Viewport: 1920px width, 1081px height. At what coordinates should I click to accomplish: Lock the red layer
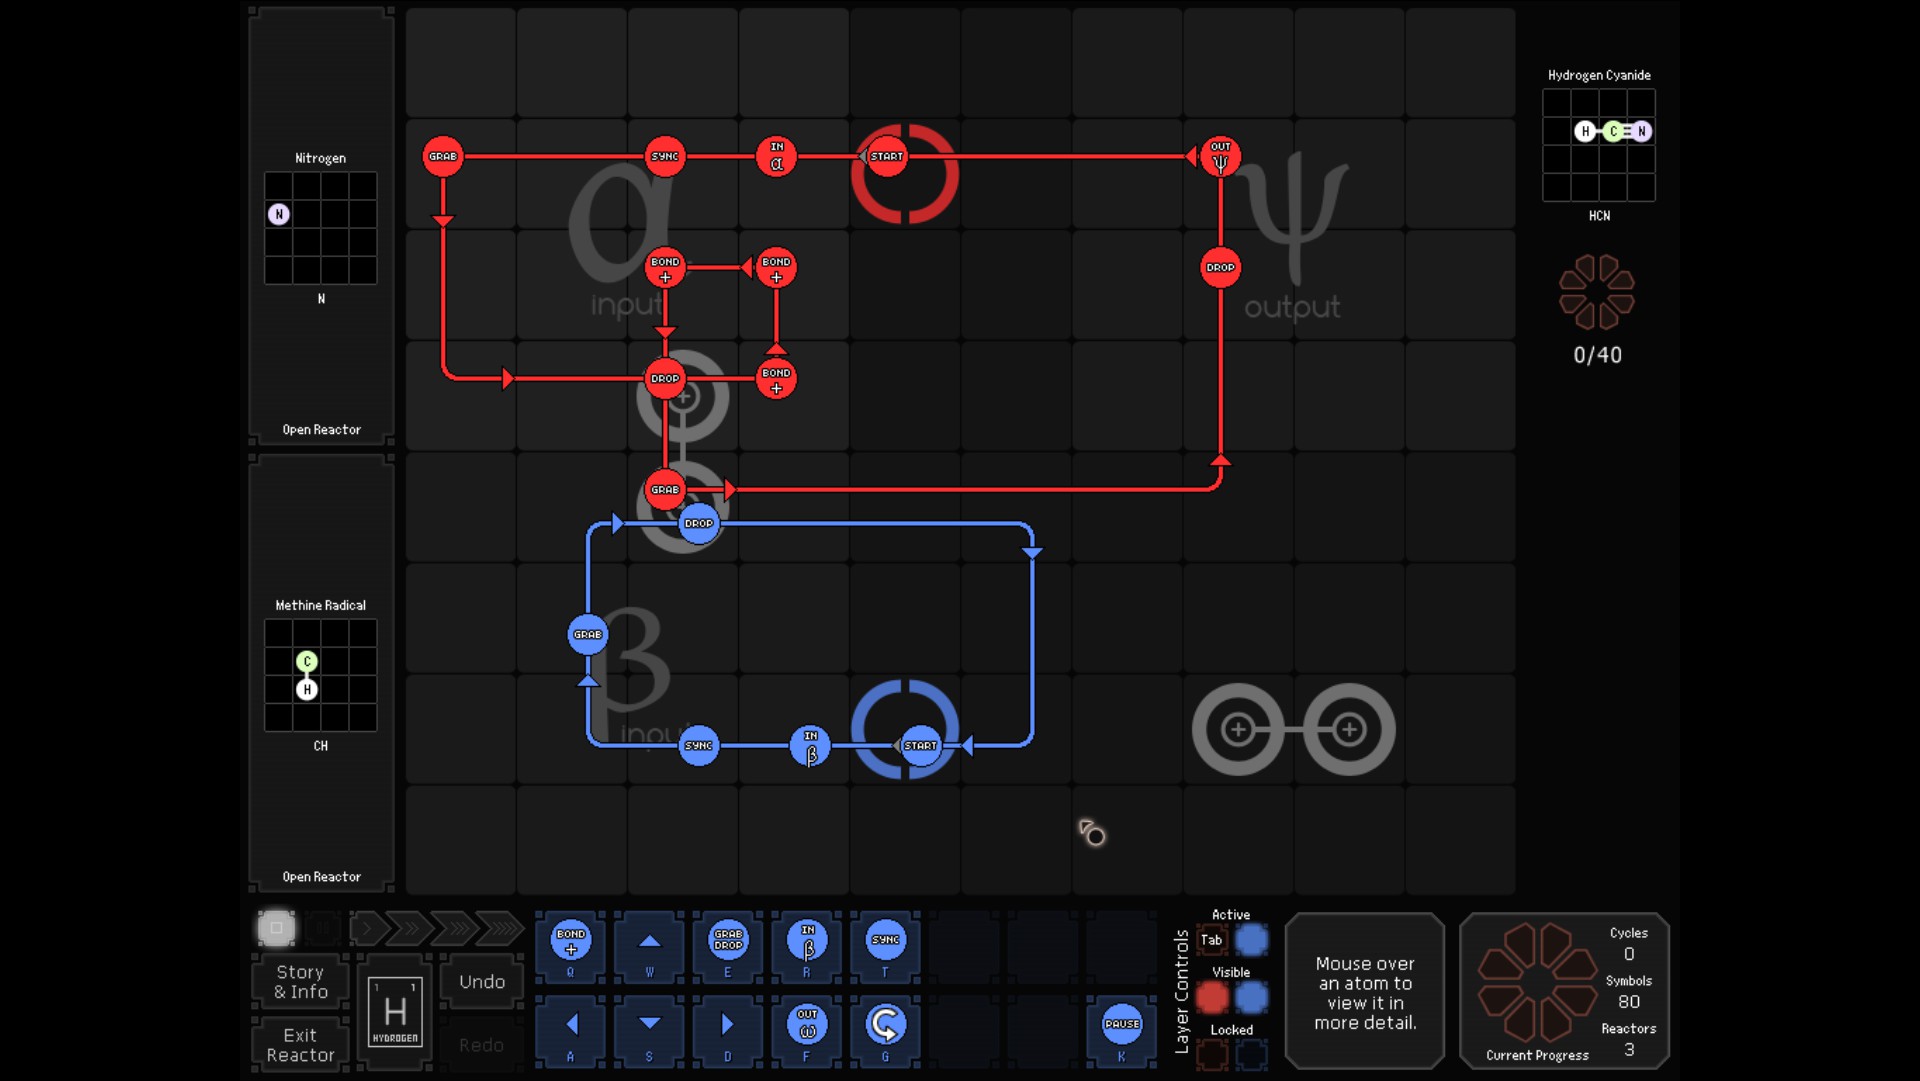(x=1212, y=1053)
